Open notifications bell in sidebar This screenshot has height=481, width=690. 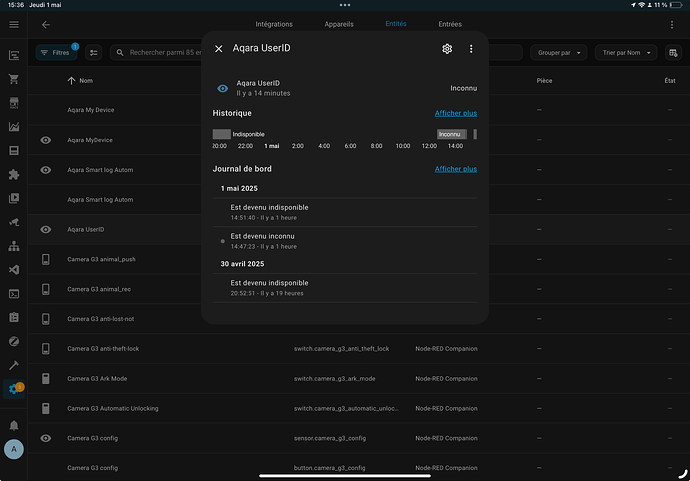[14, 426]
